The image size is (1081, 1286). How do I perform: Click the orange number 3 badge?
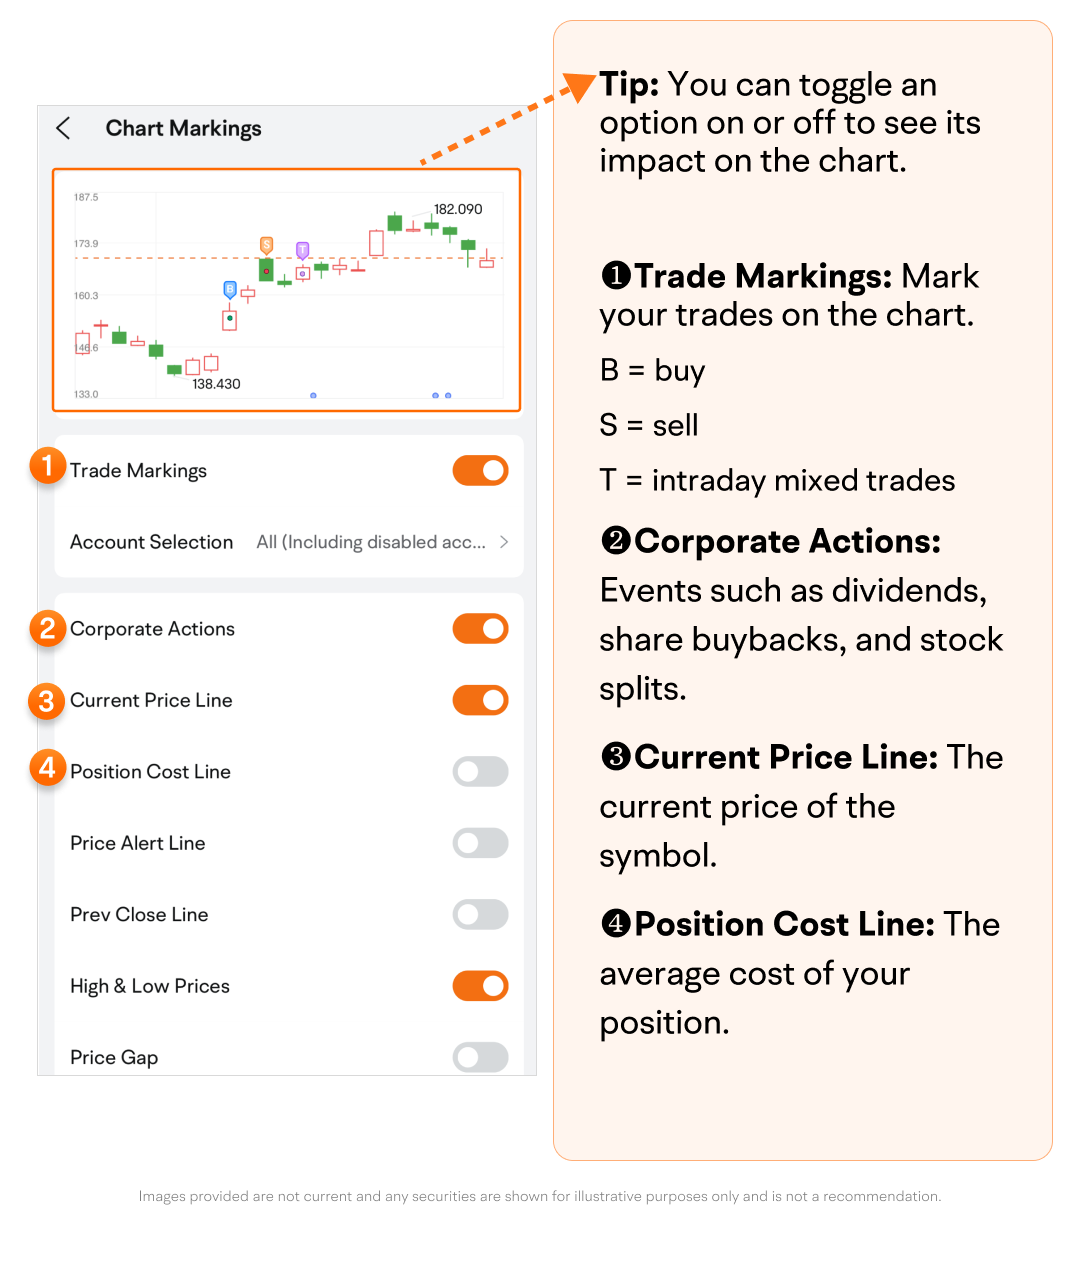coord(47,701)
